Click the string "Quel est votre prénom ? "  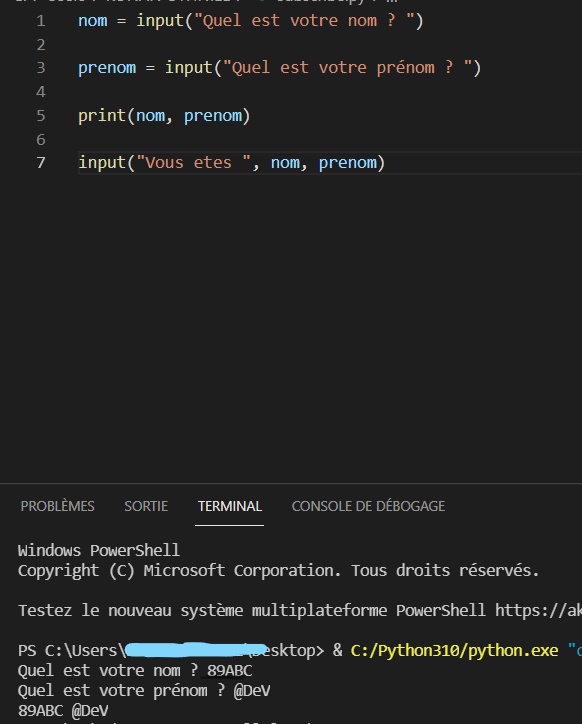pyautogui.click(x=347, y=68)
